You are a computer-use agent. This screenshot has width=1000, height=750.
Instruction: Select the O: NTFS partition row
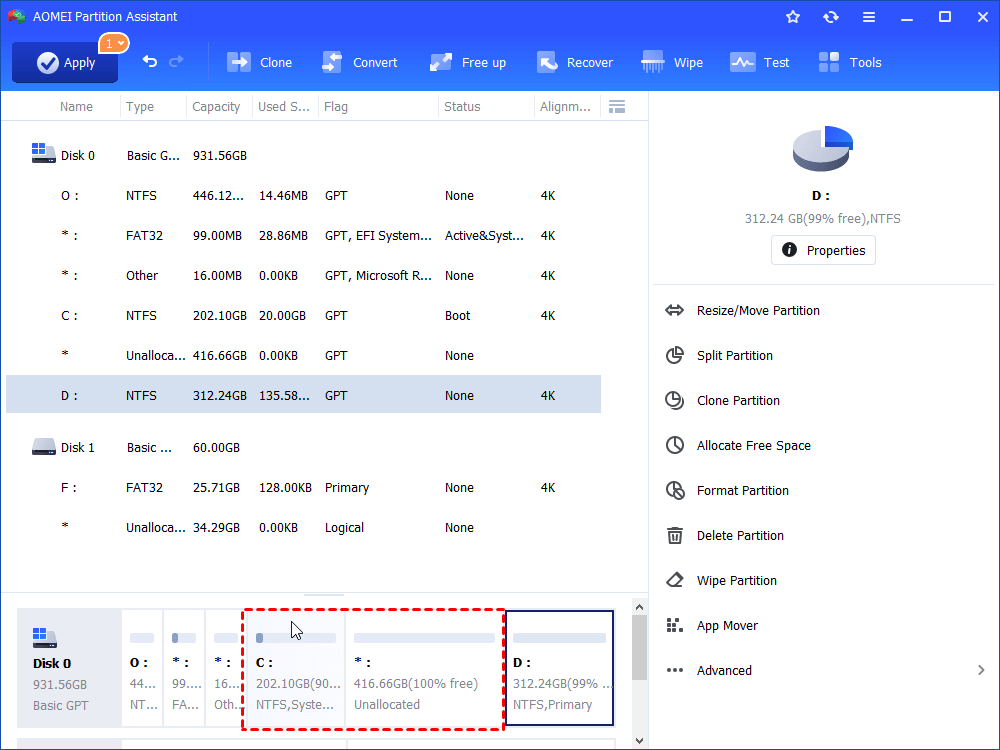304,196
